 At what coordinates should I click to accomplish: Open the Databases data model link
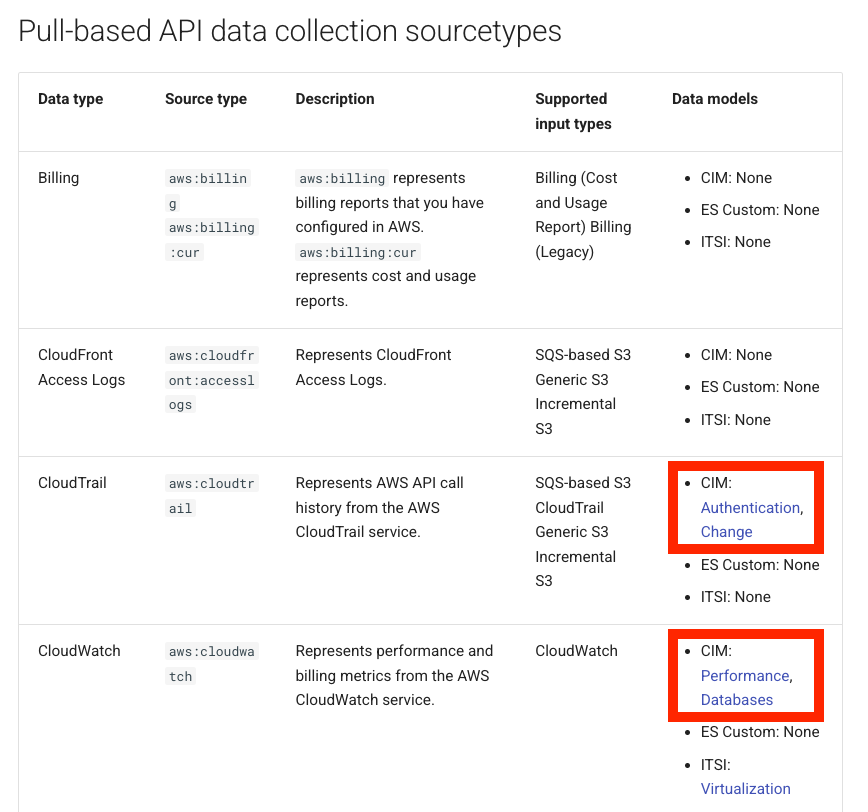(x=737, y=700)
